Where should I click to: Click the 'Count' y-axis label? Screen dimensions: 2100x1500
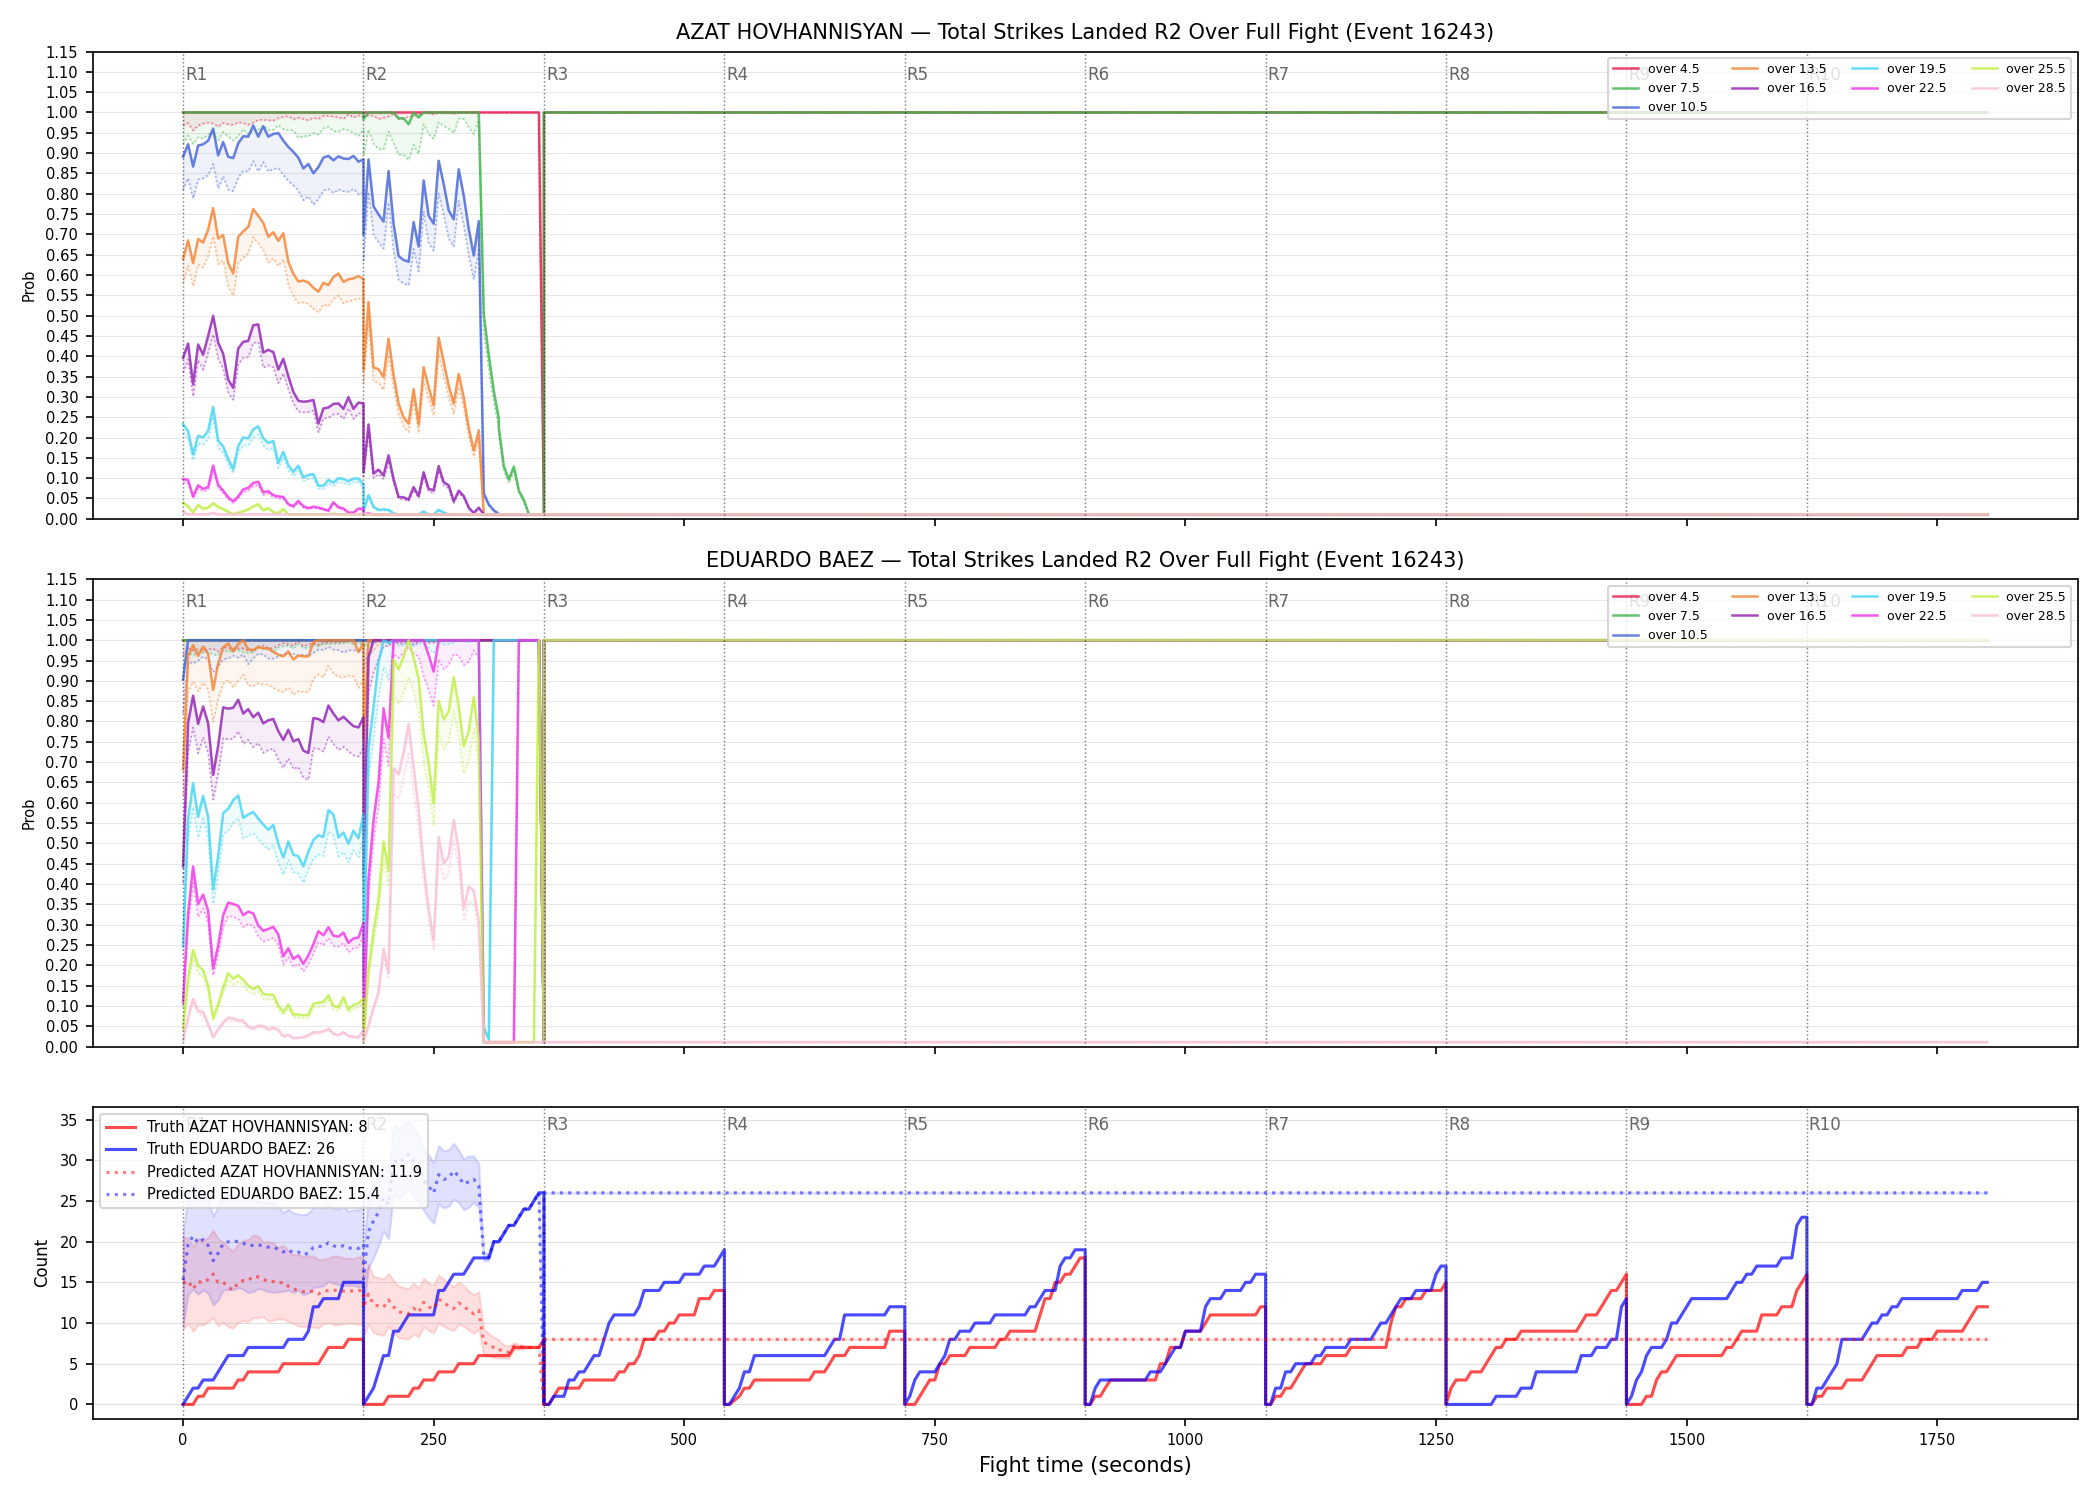[x=41, y=1263]
